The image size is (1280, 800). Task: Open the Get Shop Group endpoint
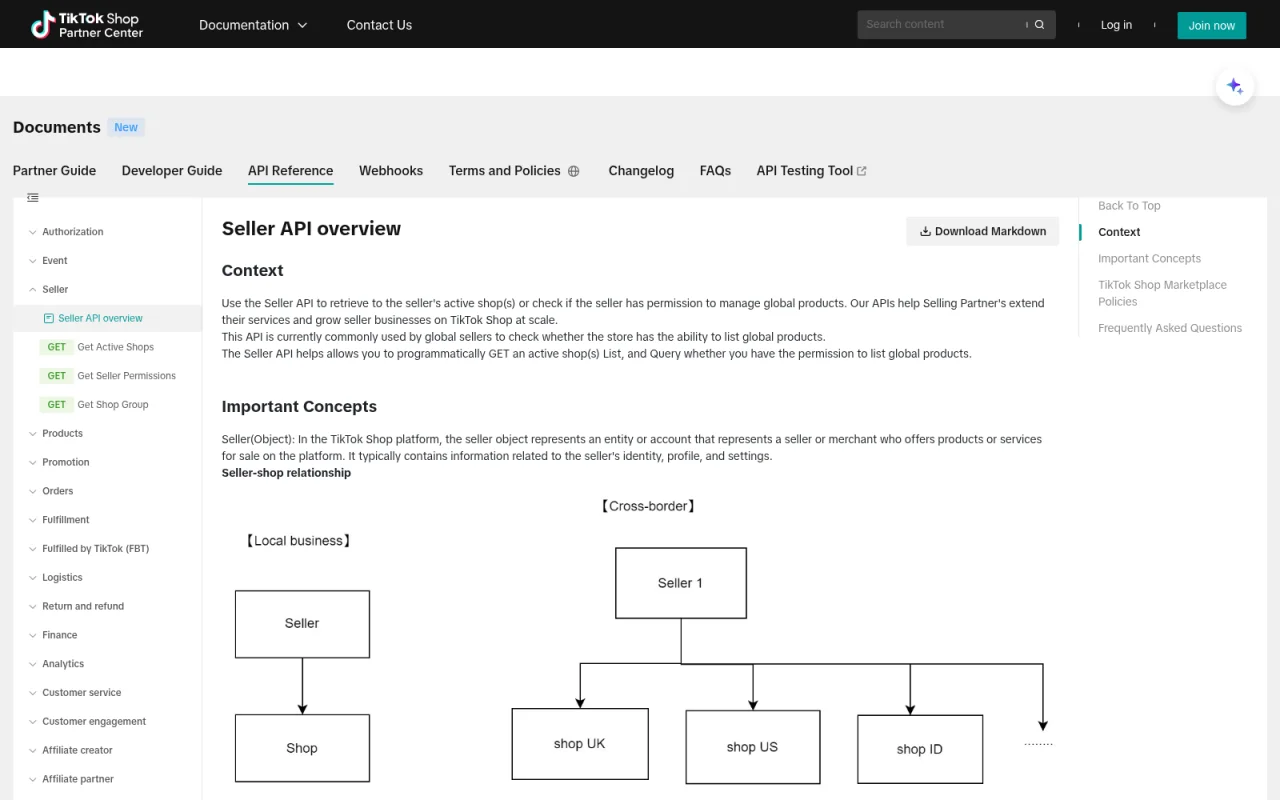pos(113,405)
